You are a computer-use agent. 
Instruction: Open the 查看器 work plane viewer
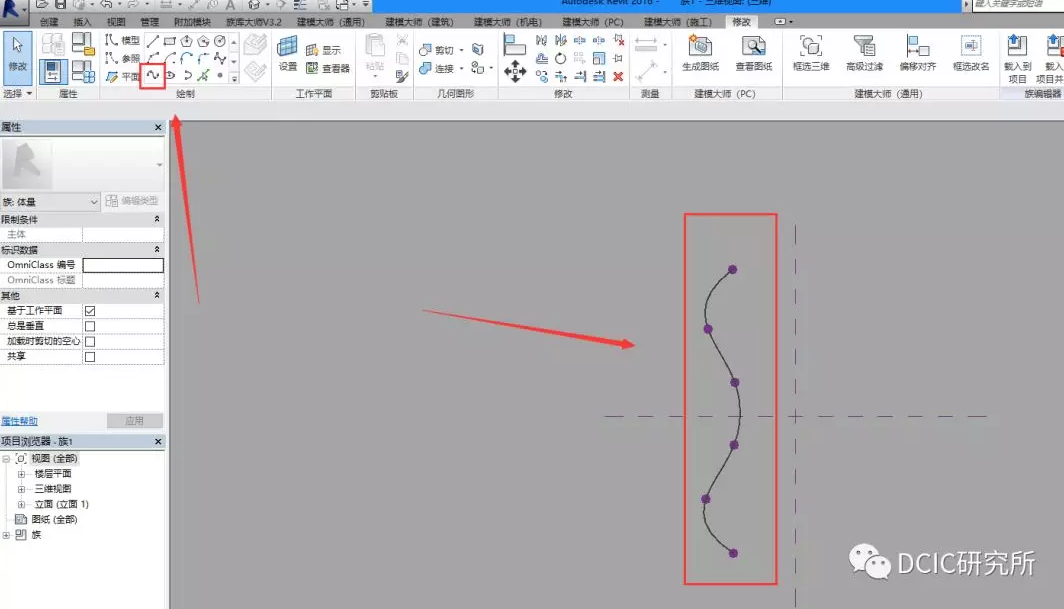[x=327, y=68]
